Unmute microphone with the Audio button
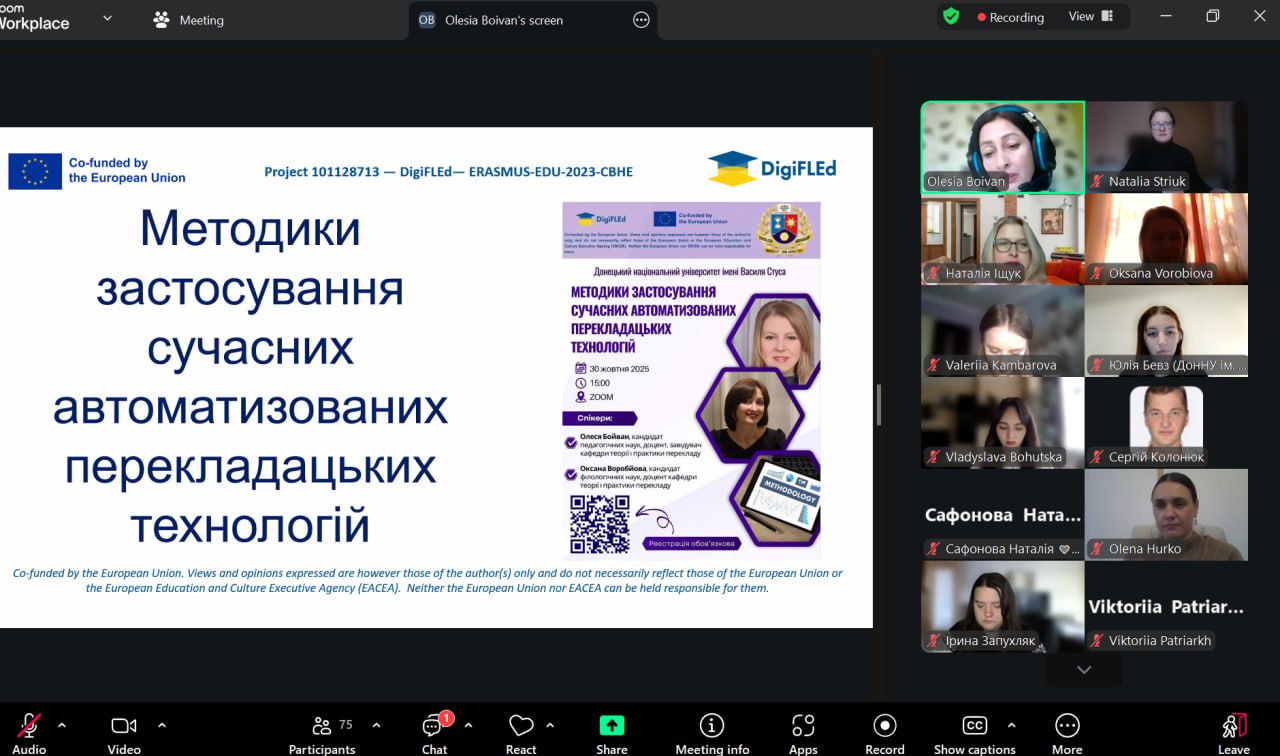1280x756 pixels. (29, 733)
